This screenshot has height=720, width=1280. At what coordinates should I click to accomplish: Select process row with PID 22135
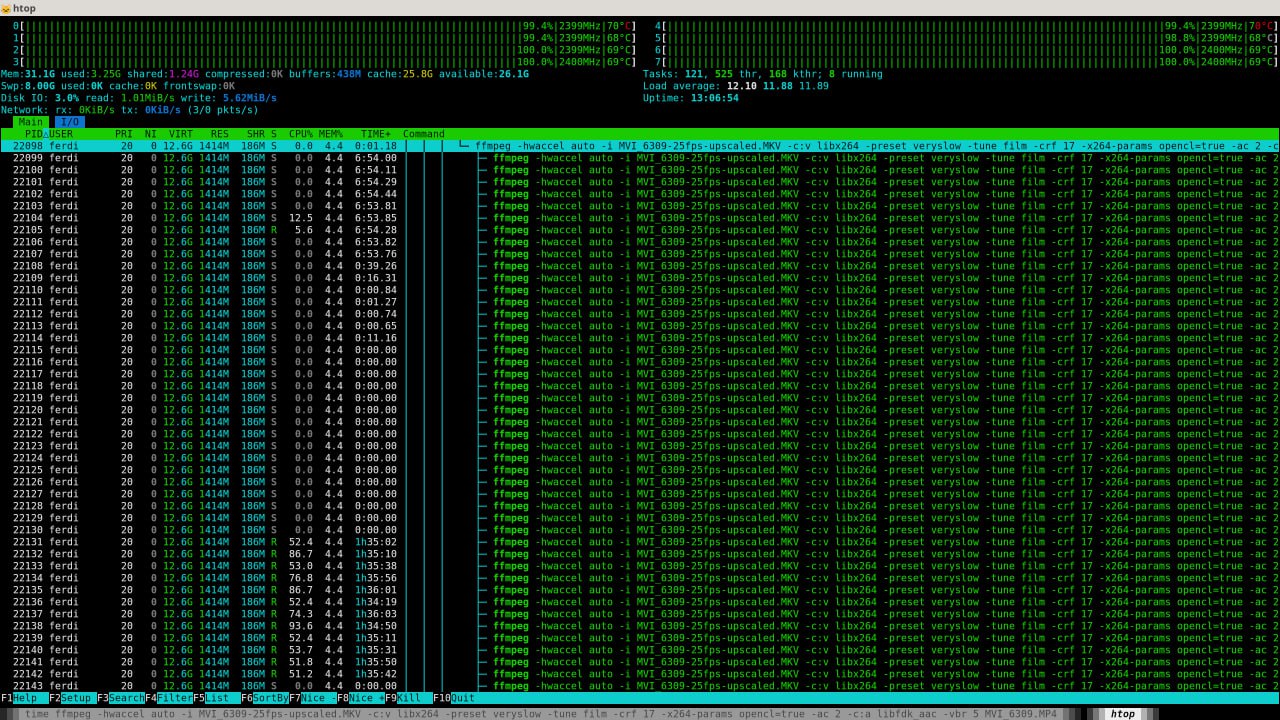(x=640, y=590)
